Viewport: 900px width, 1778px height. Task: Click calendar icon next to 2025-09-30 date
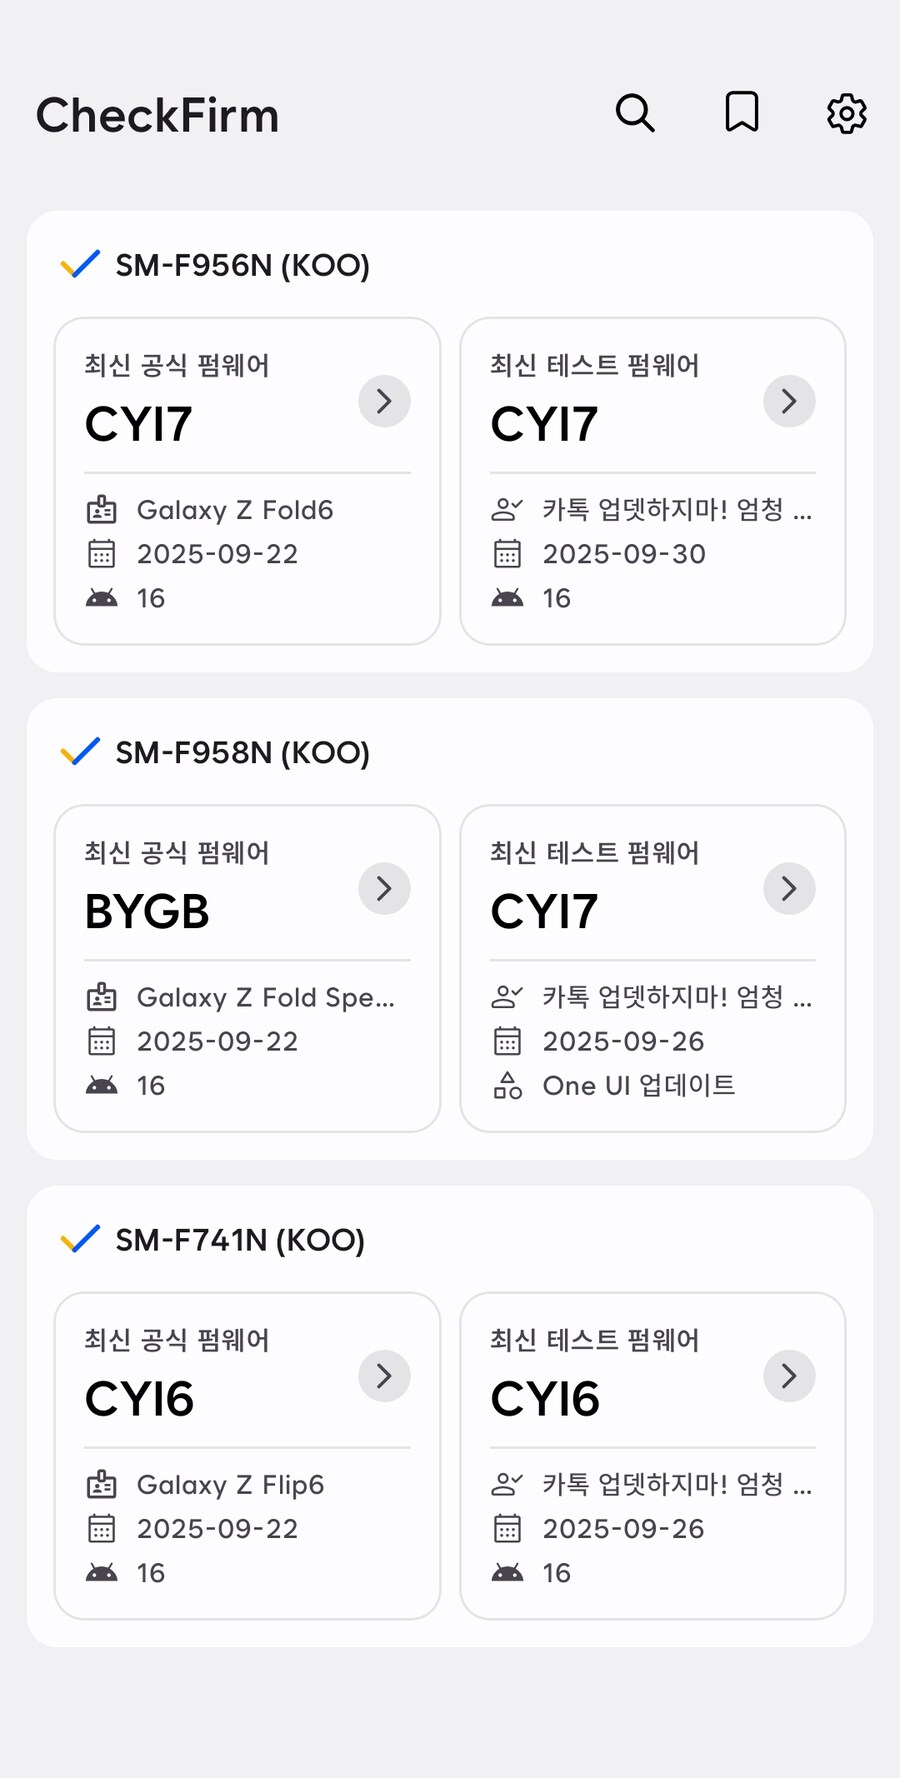tap(507, 553)
